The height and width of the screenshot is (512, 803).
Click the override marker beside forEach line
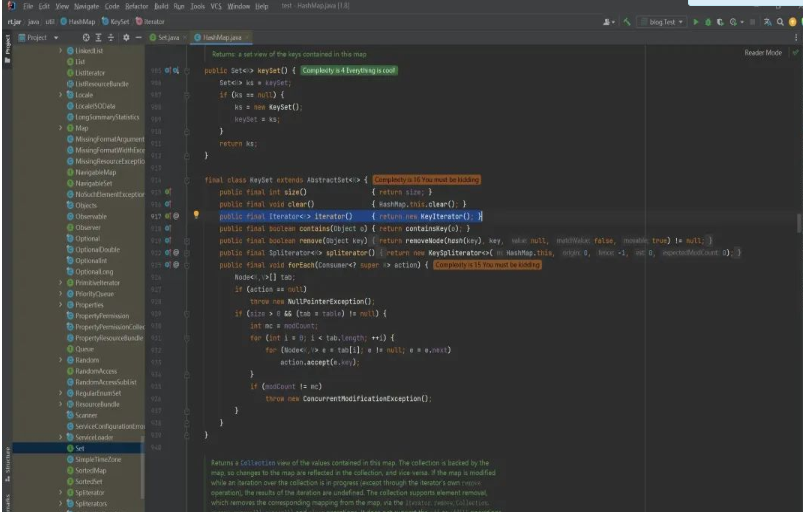(x=168, y=265)
